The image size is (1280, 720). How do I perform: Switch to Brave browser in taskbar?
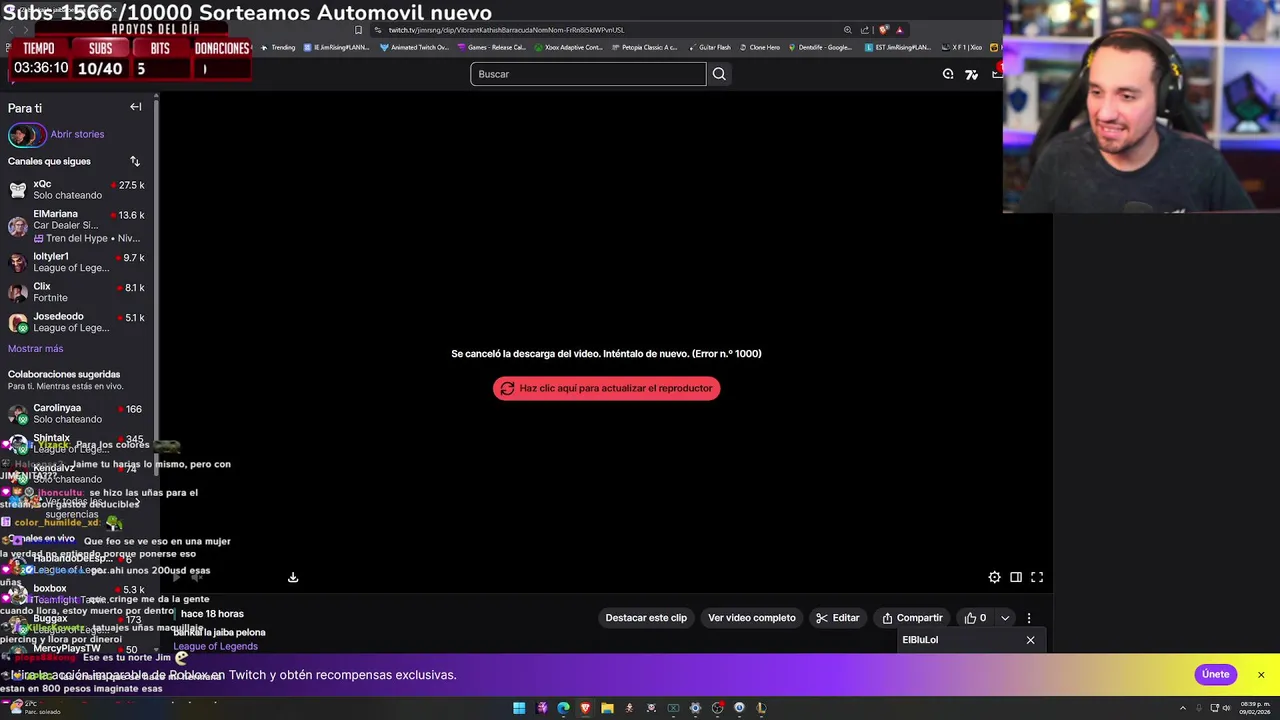[x=585, y=708]
